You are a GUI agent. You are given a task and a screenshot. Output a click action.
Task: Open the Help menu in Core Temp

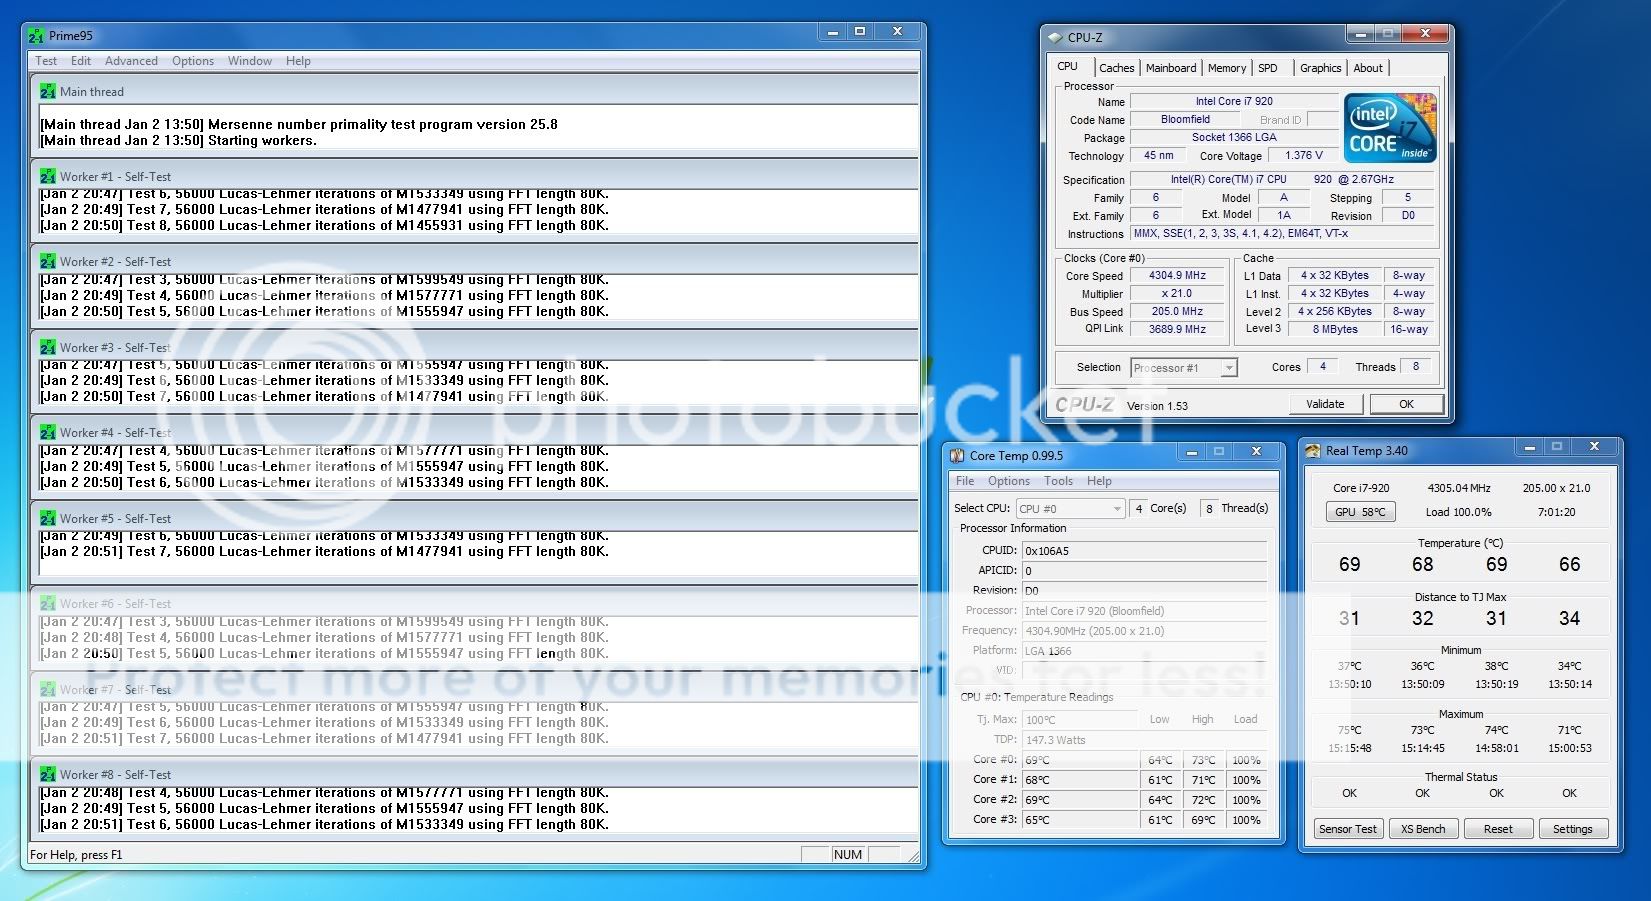(1099, 481)
